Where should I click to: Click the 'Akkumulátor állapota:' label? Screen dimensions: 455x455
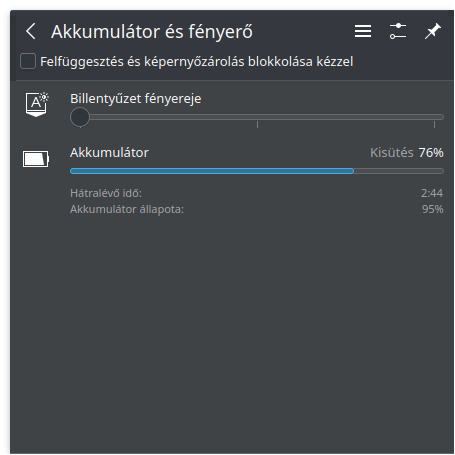[x=127, y=209]
